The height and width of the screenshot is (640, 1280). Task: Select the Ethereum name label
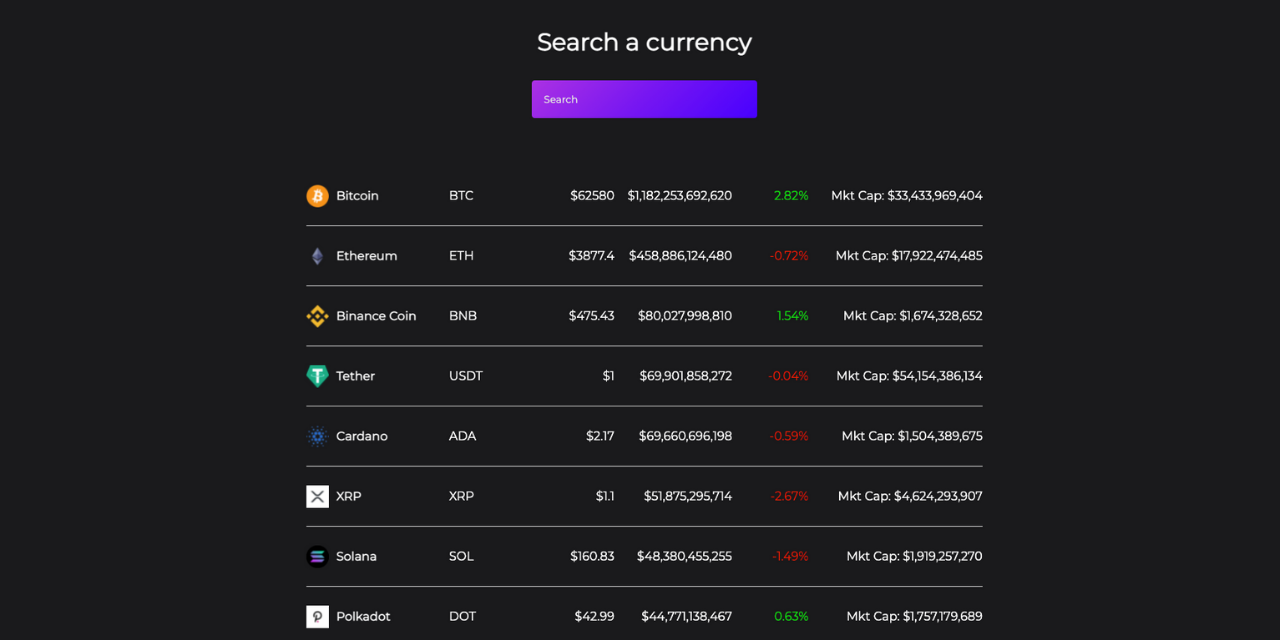click(x=366, y=256)
